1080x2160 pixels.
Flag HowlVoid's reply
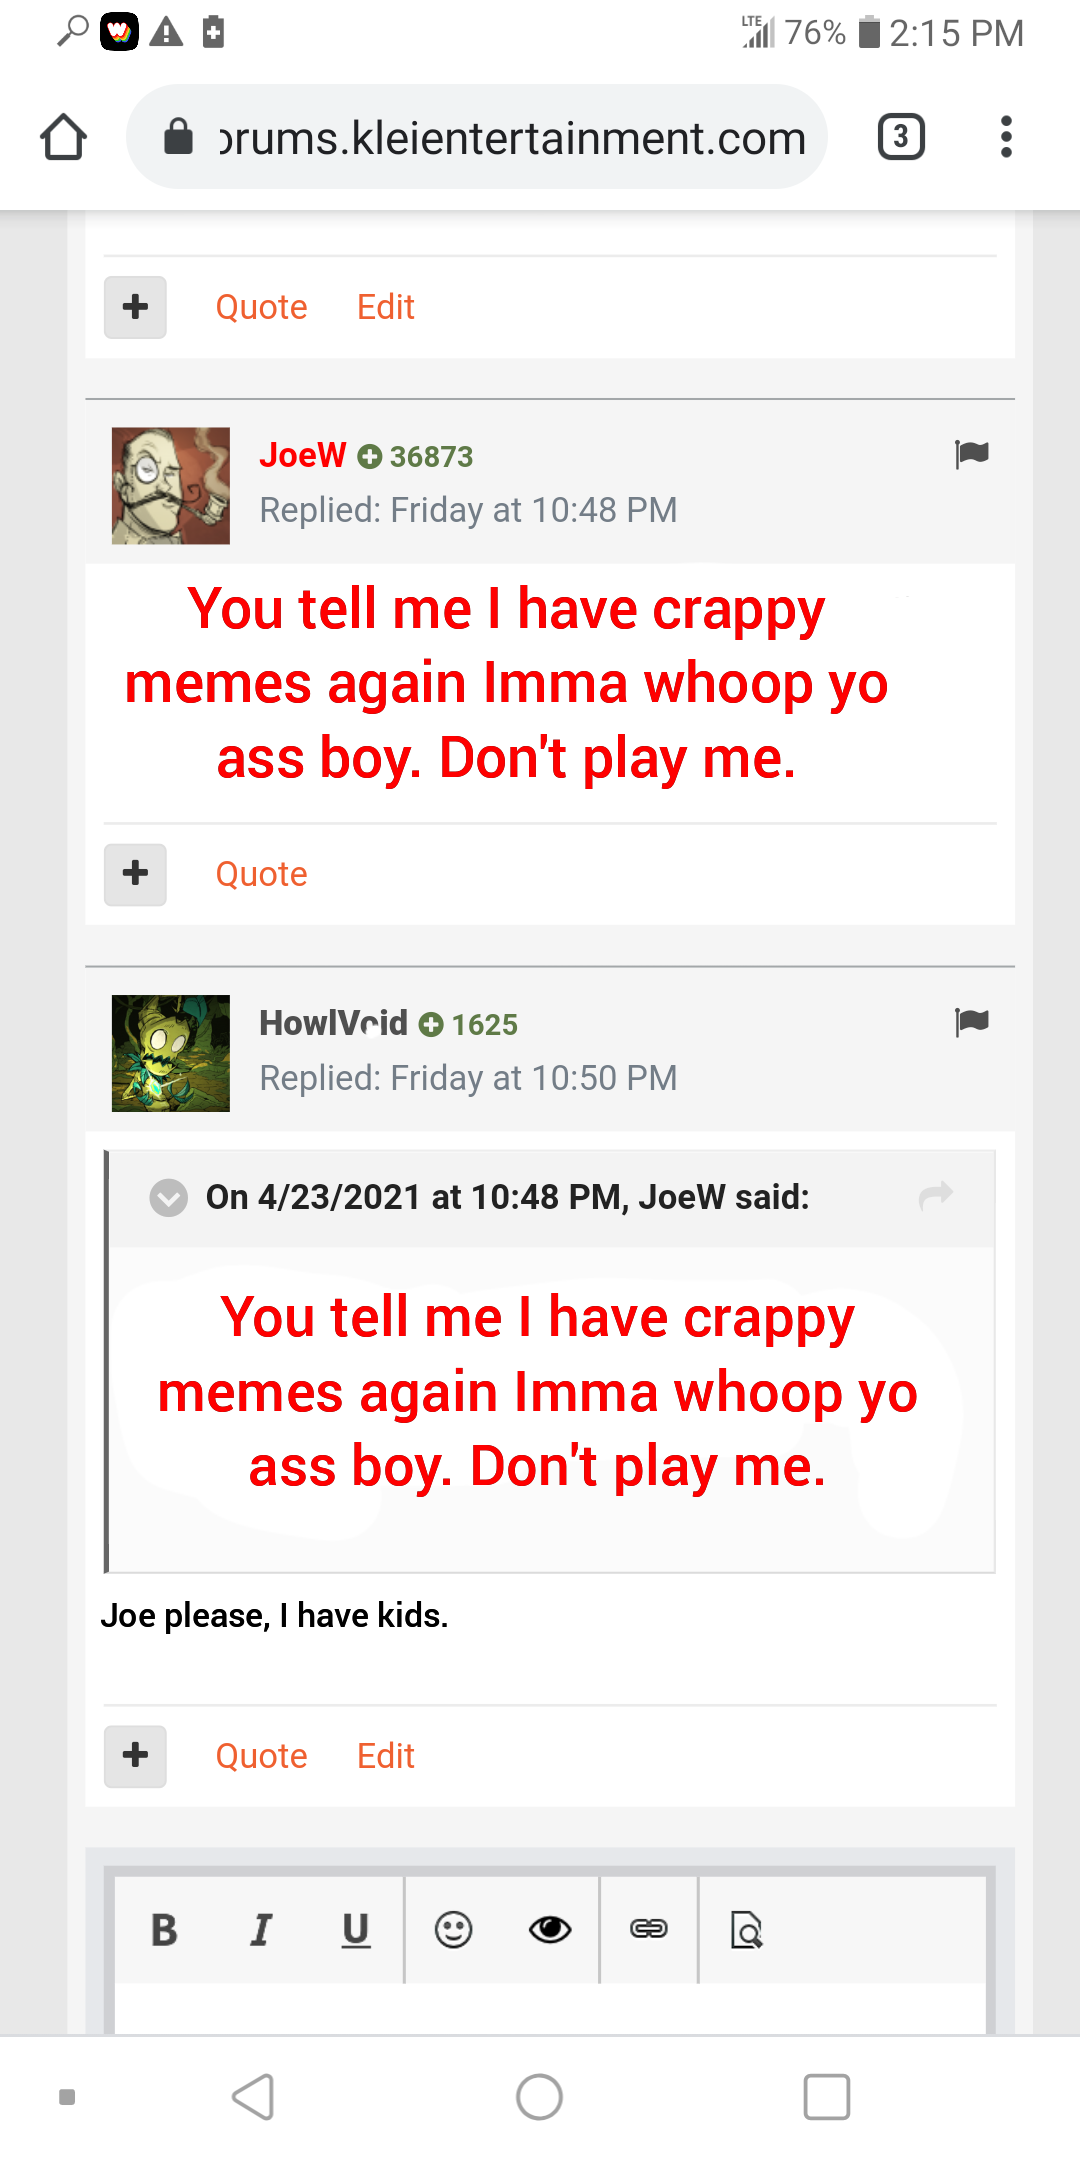(x=972, y=1022)
